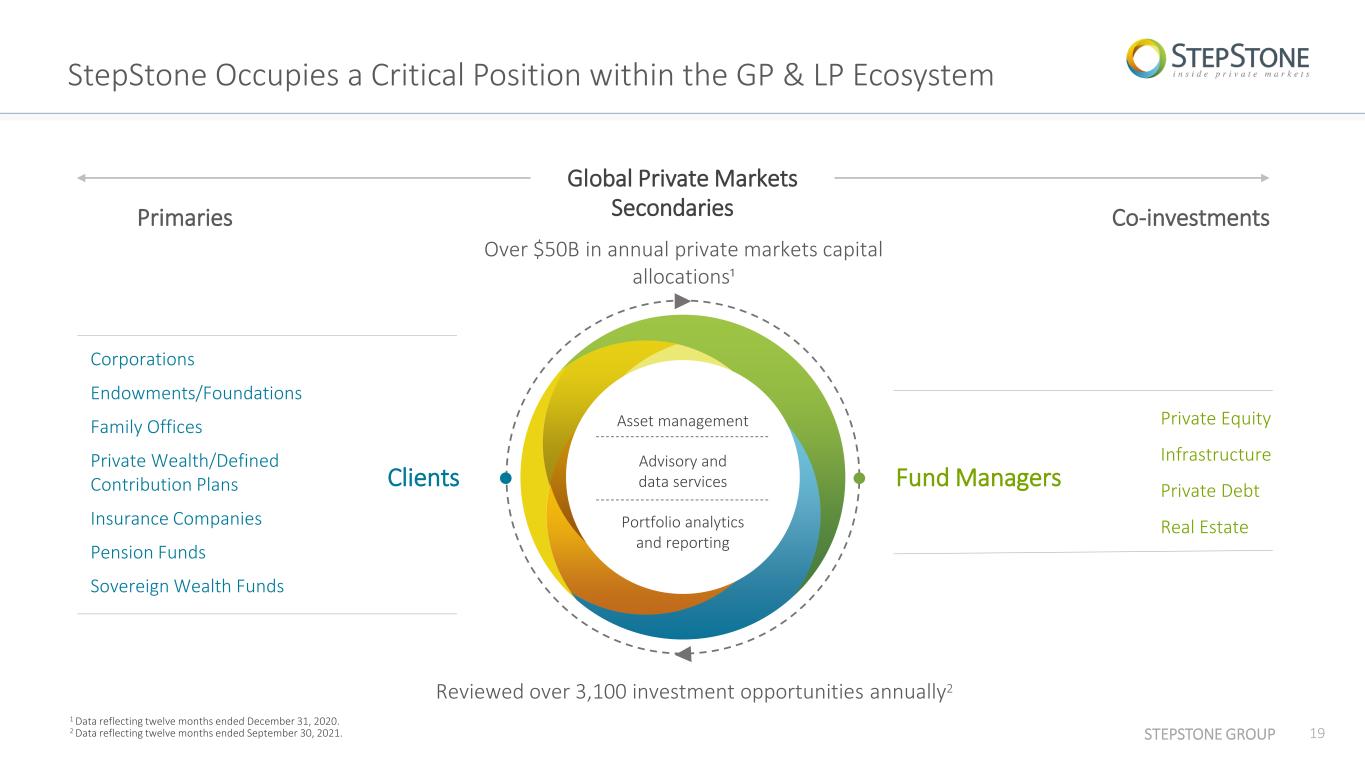Click Portfolio analytics and reporting text

pos(683,533)
